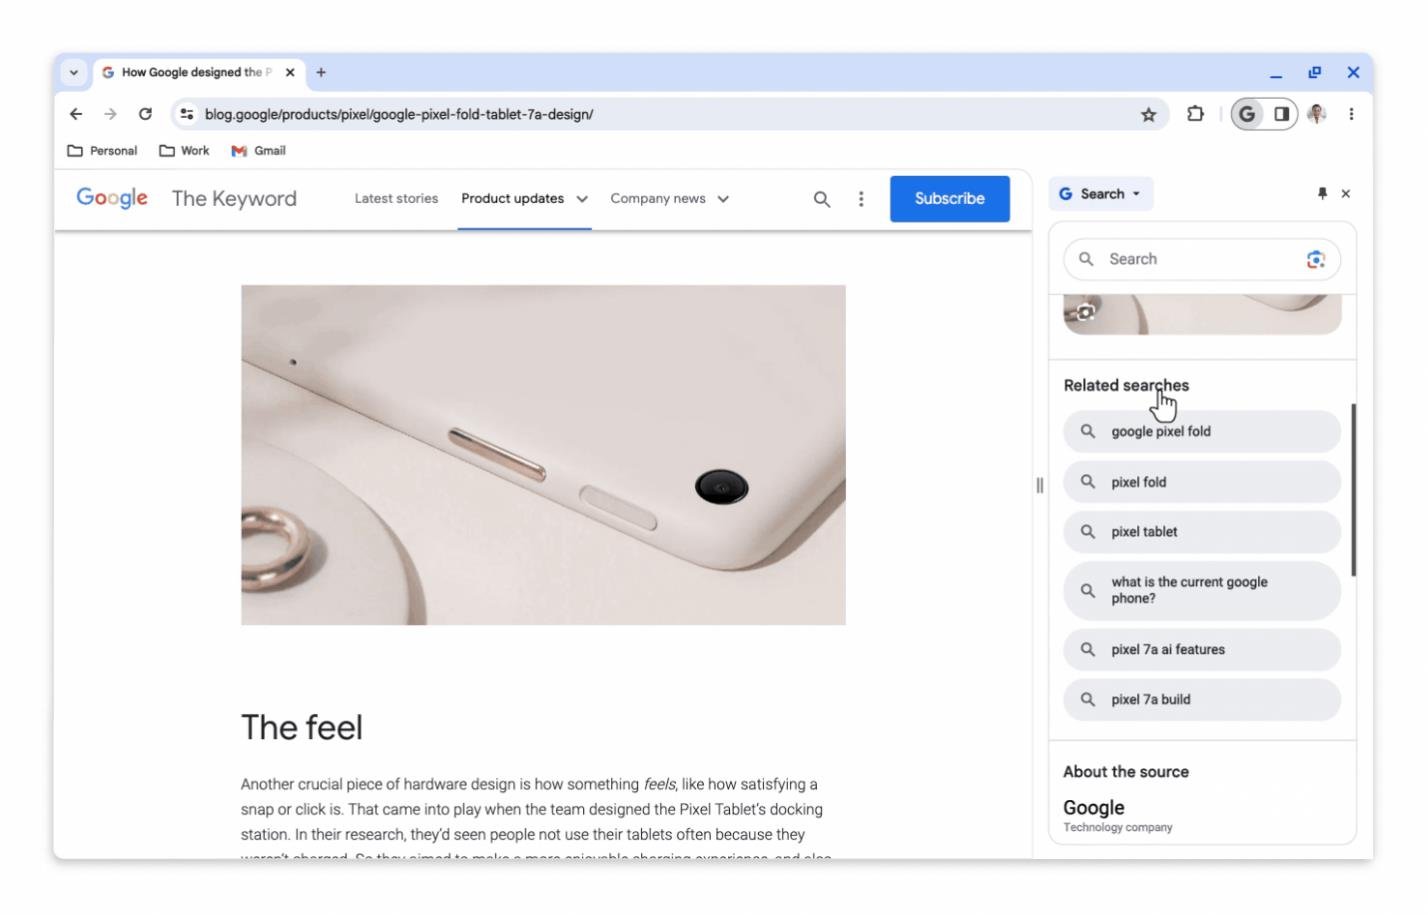Reload the page with the refresh icon
The width and height of the screenshot is (1428, 915).
[x=145, y=114]
